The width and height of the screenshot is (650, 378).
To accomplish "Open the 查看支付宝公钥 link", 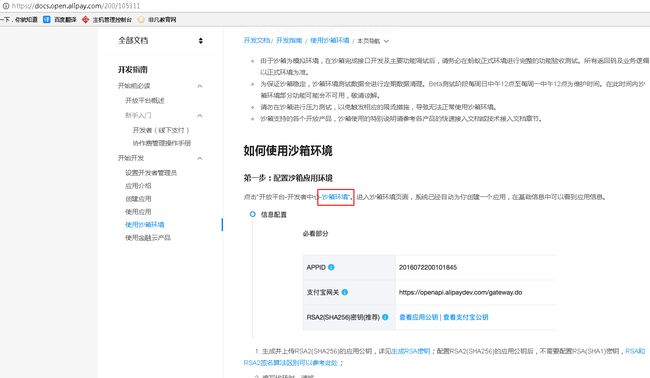I will click(x=466, y=317).
